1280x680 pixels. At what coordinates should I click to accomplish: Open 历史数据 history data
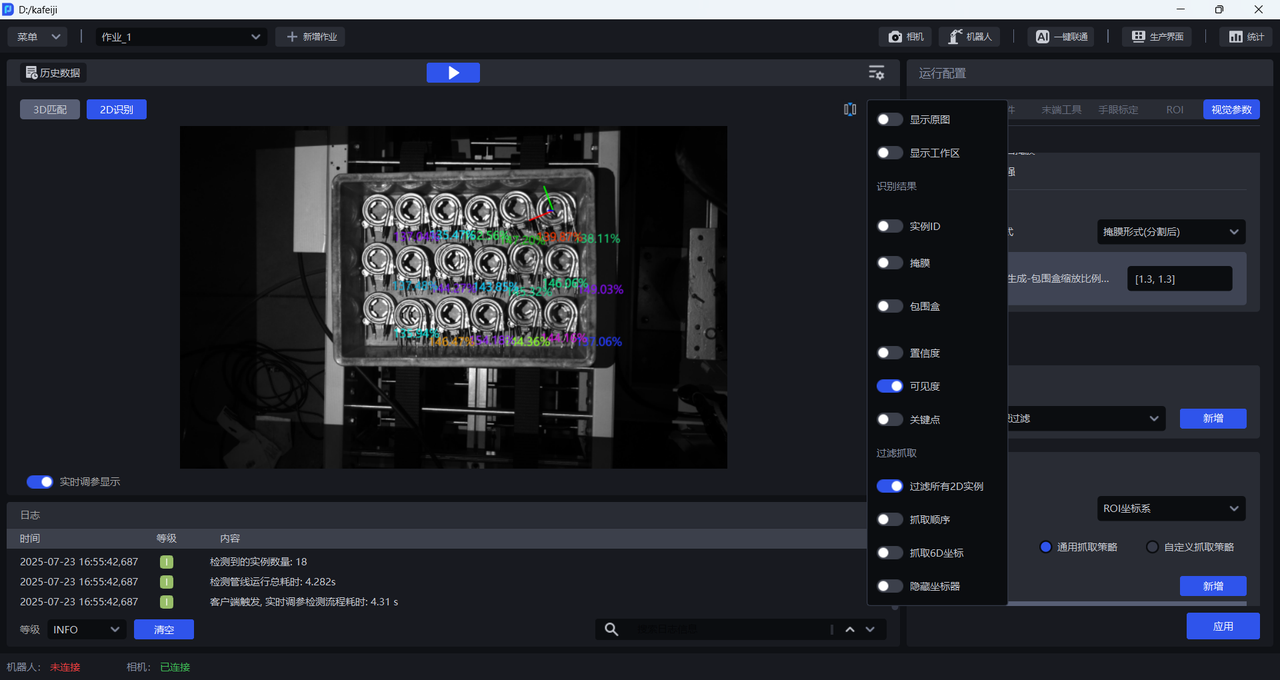point(54,73)
